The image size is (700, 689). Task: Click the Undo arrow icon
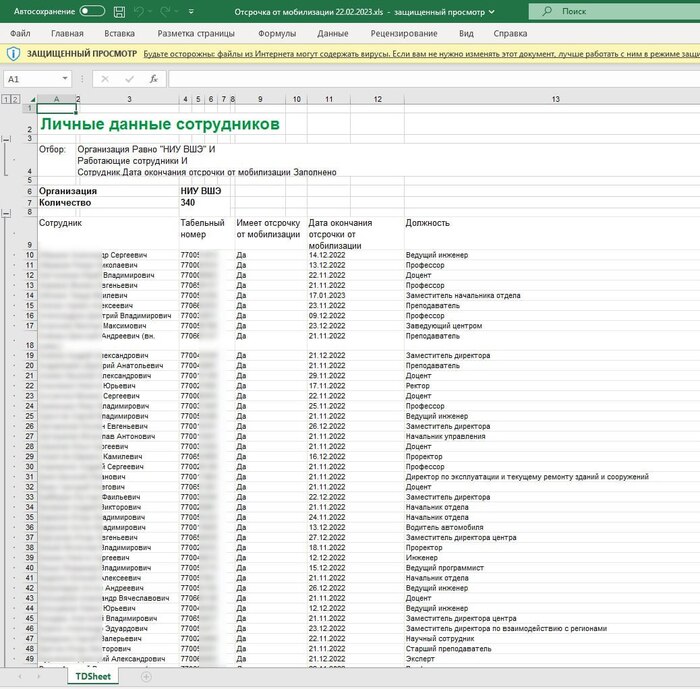pyautogui.click(x=140, y=11)
